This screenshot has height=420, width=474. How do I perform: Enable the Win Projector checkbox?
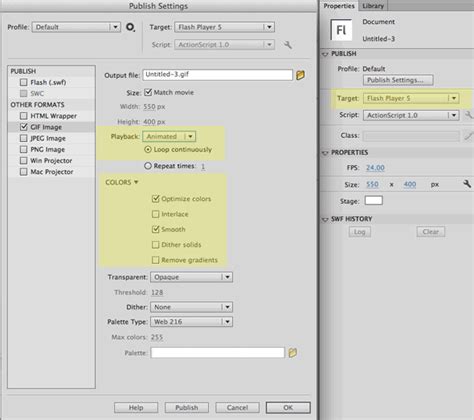point(23,160)
